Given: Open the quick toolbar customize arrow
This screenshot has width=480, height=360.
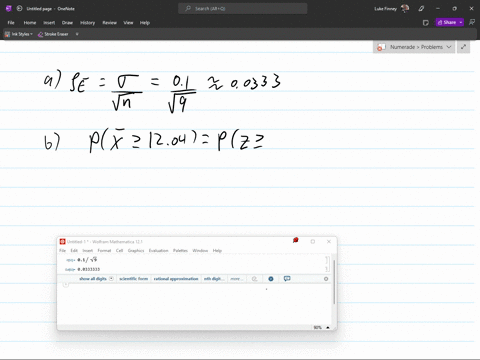Looking at the screenshot, I should coord(77,34).
